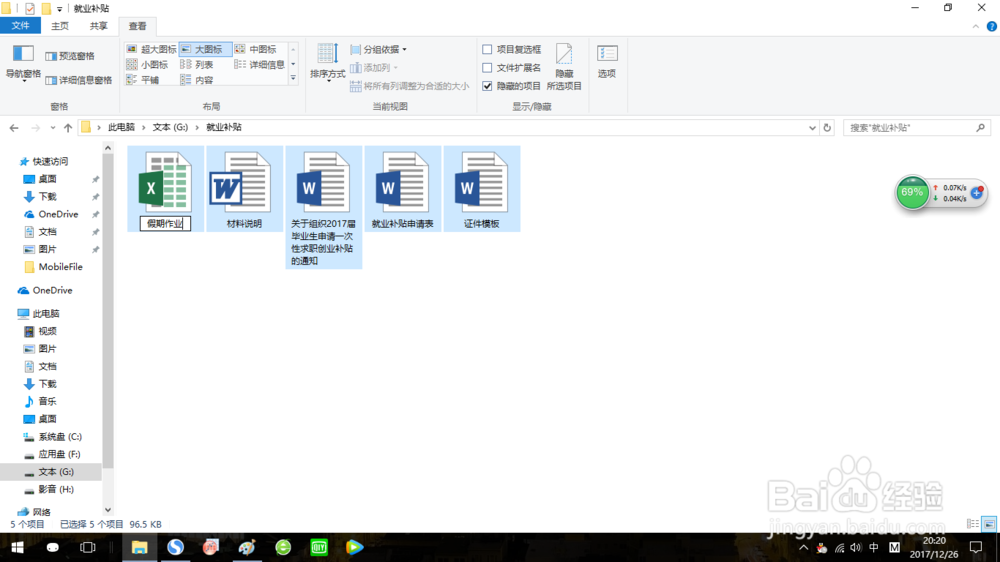This screenshot has width=1000, height=562.
Task: Select the Word file 证件模板
Action: (x=482, y=189)
